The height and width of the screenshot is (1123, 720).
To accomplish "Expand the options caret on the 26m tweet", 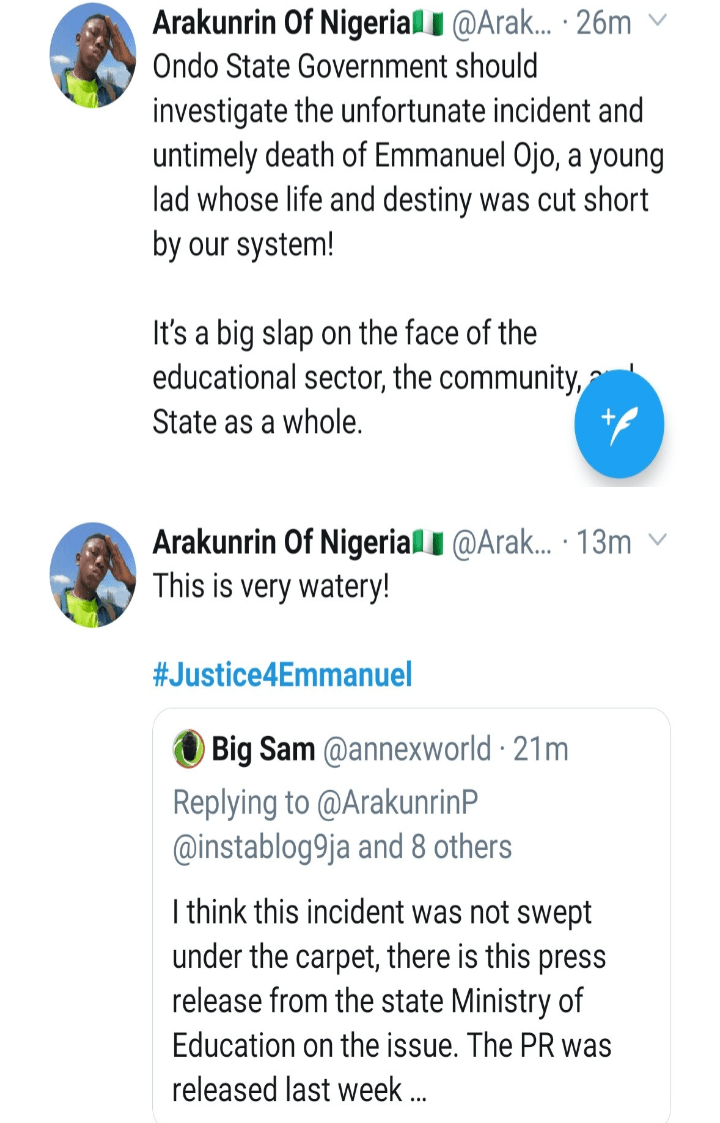I will (657, 22).
